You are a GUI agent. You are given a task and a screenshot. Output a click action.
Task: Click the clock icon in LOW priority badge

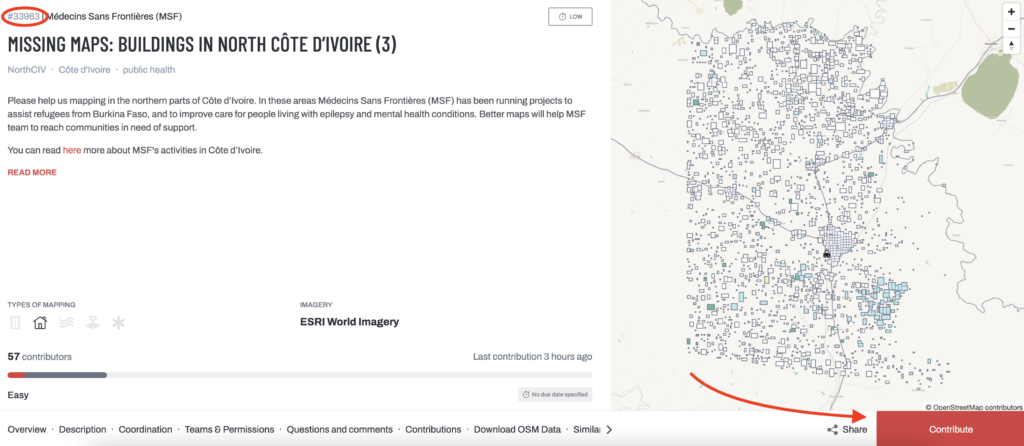(563, 17)
